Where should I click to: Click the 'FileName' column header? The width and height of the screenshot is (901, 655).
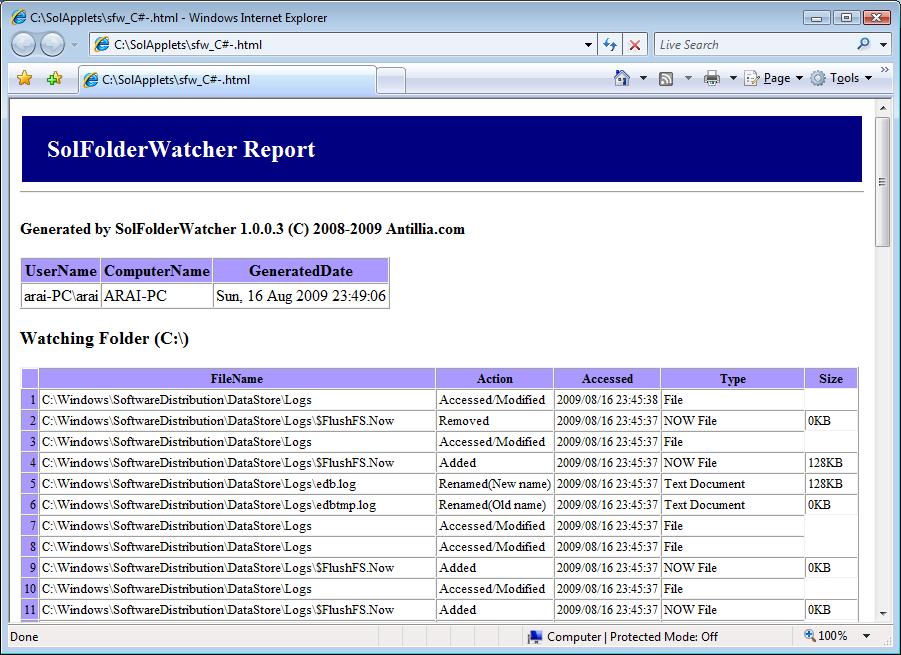click(x=237, y=379)
